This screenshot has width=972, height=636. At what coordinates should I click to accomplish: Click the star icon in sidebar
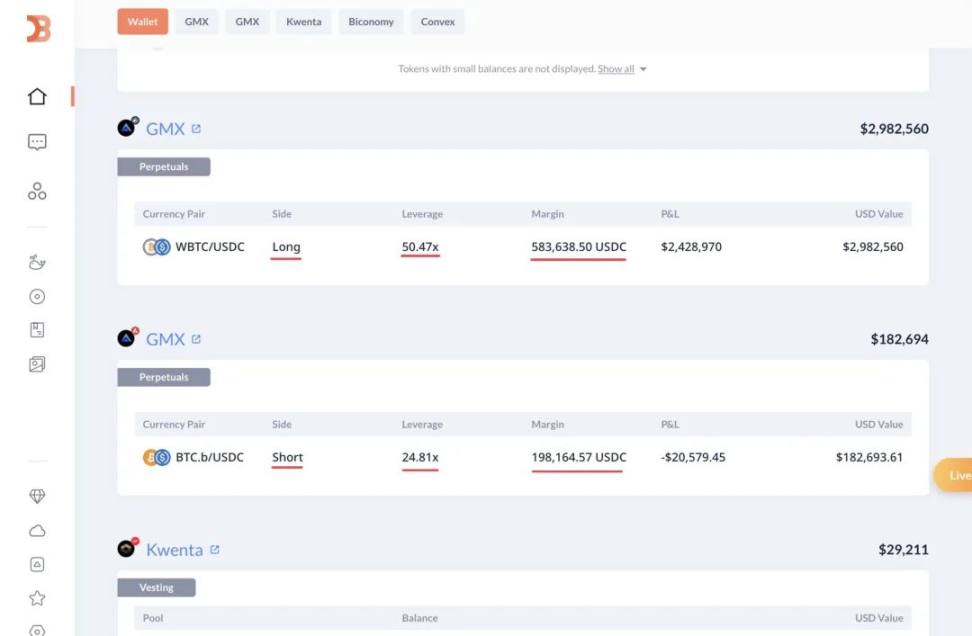point(37,598)
